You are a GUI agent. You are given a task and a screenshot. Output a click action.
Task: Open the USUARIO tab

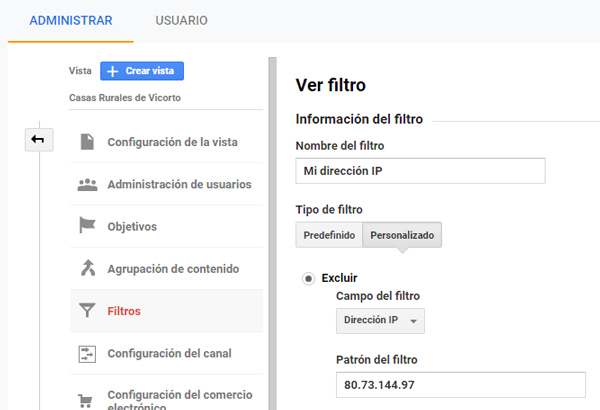[x=182, y=21]
